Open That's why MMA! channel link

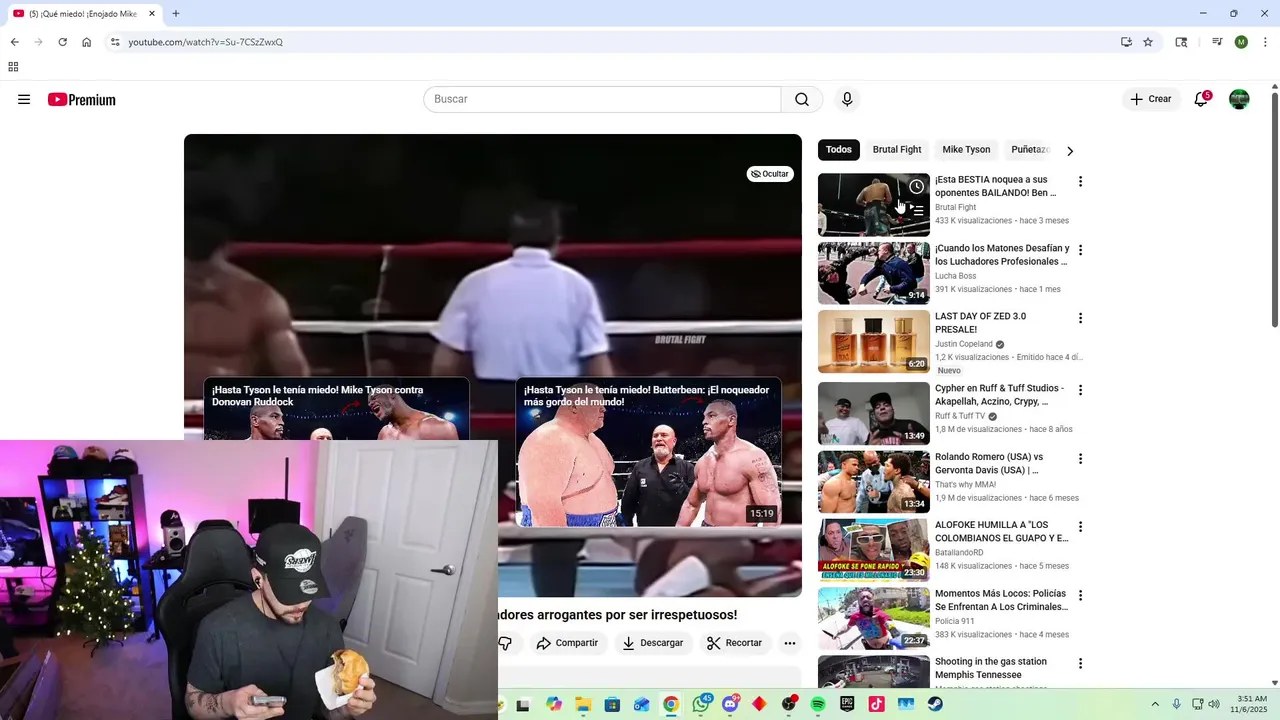point(965,485)
